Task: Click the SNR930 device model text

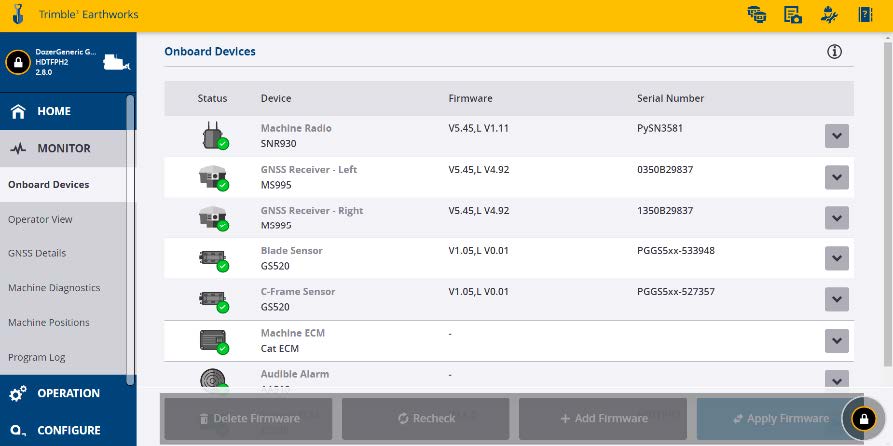Action: click(278, 144)
